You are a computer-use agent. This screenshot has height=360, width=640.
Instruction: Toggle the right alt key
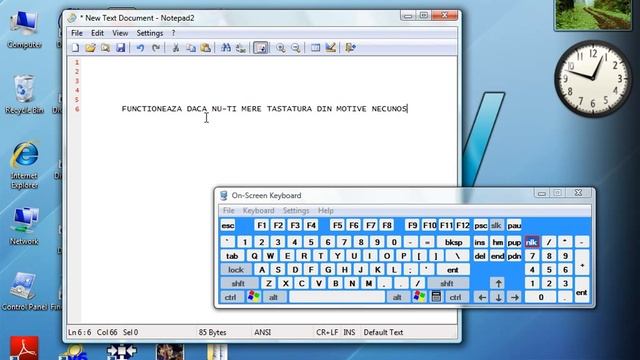point(398,297)
